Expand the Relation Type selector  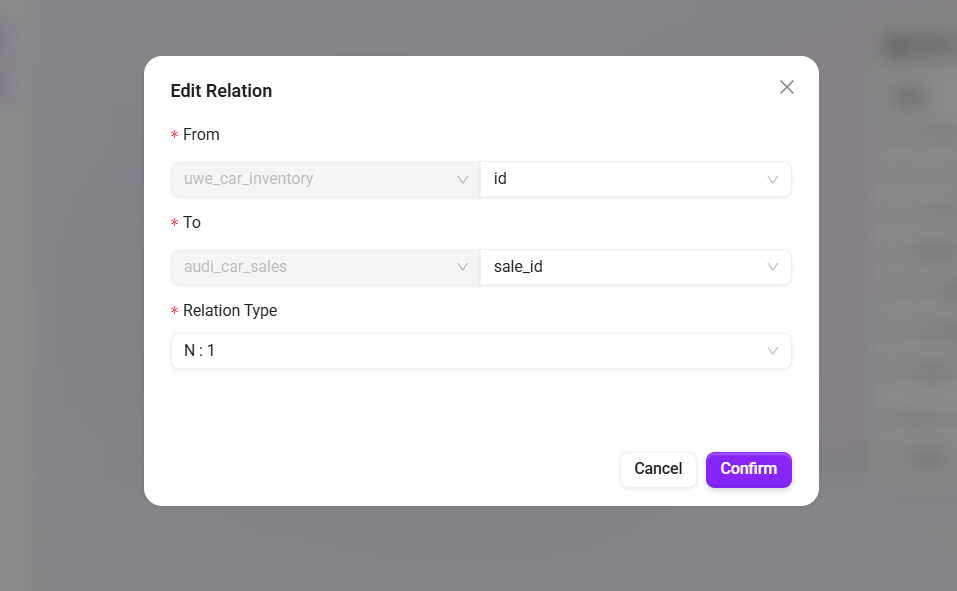470,351
